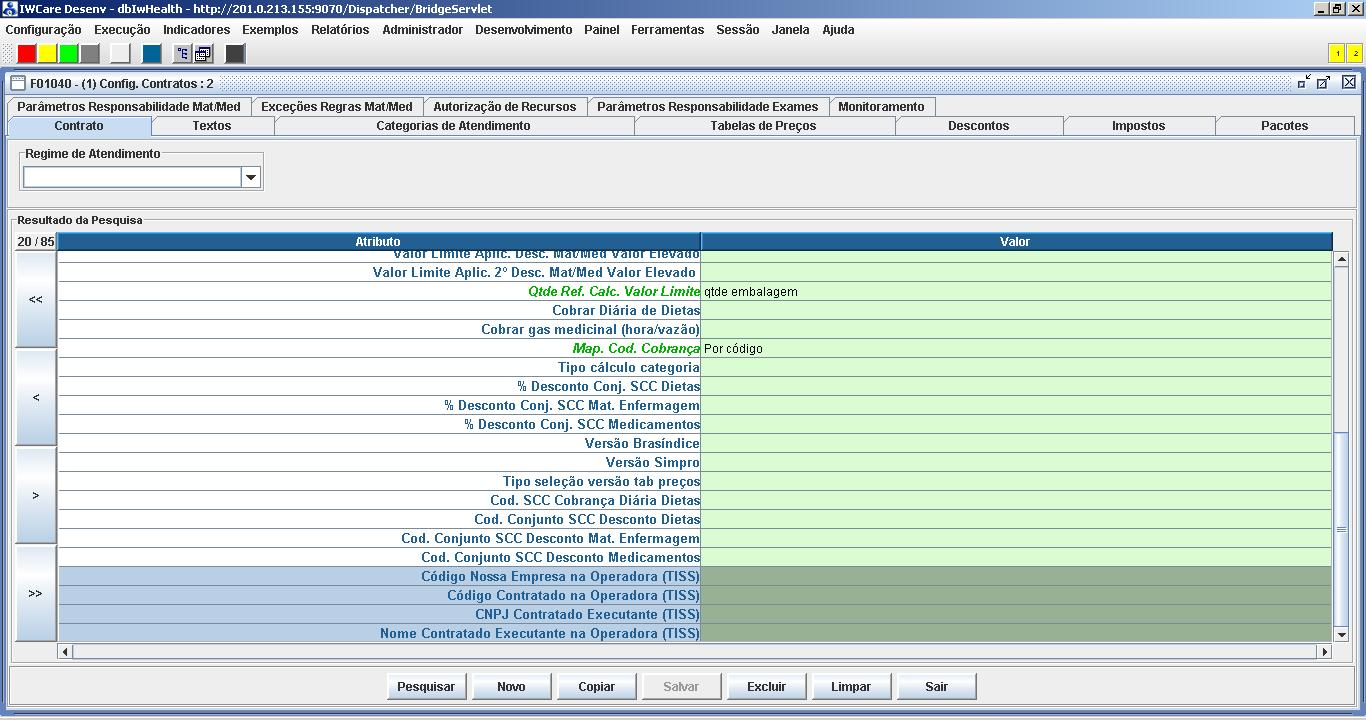Click the dark gray square toolbar button

point(235,54)
